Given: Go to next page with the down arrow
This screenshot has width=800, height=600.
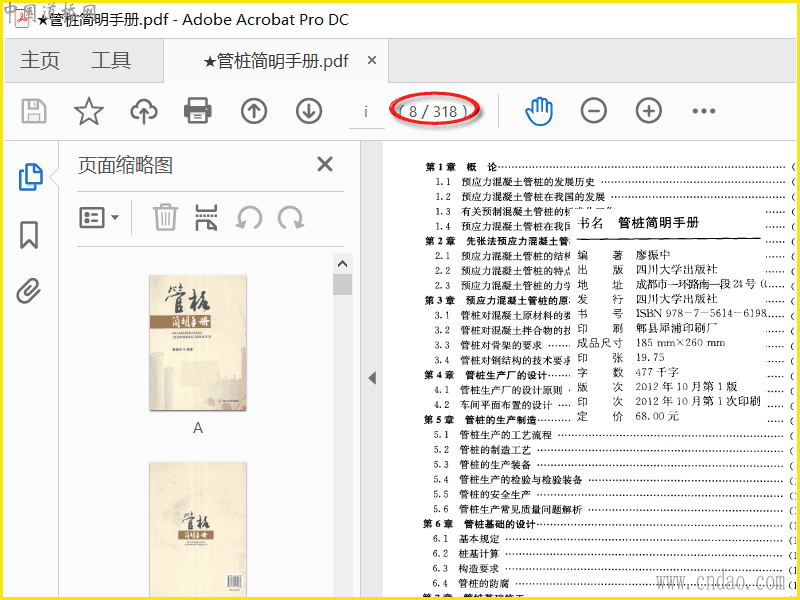Looking at the screenshot, I should 309,111.
